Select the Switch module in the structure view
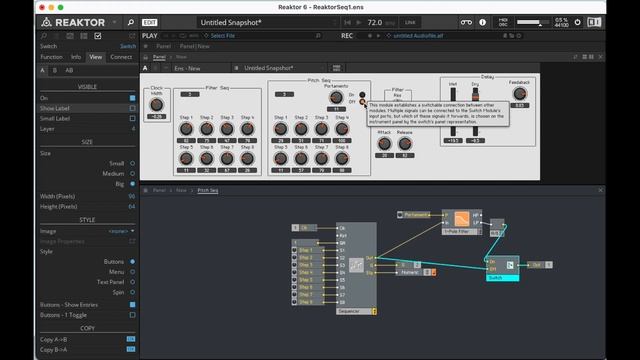Image resolution: width=640 pixels, height=360 pixels. coord(502,268)
